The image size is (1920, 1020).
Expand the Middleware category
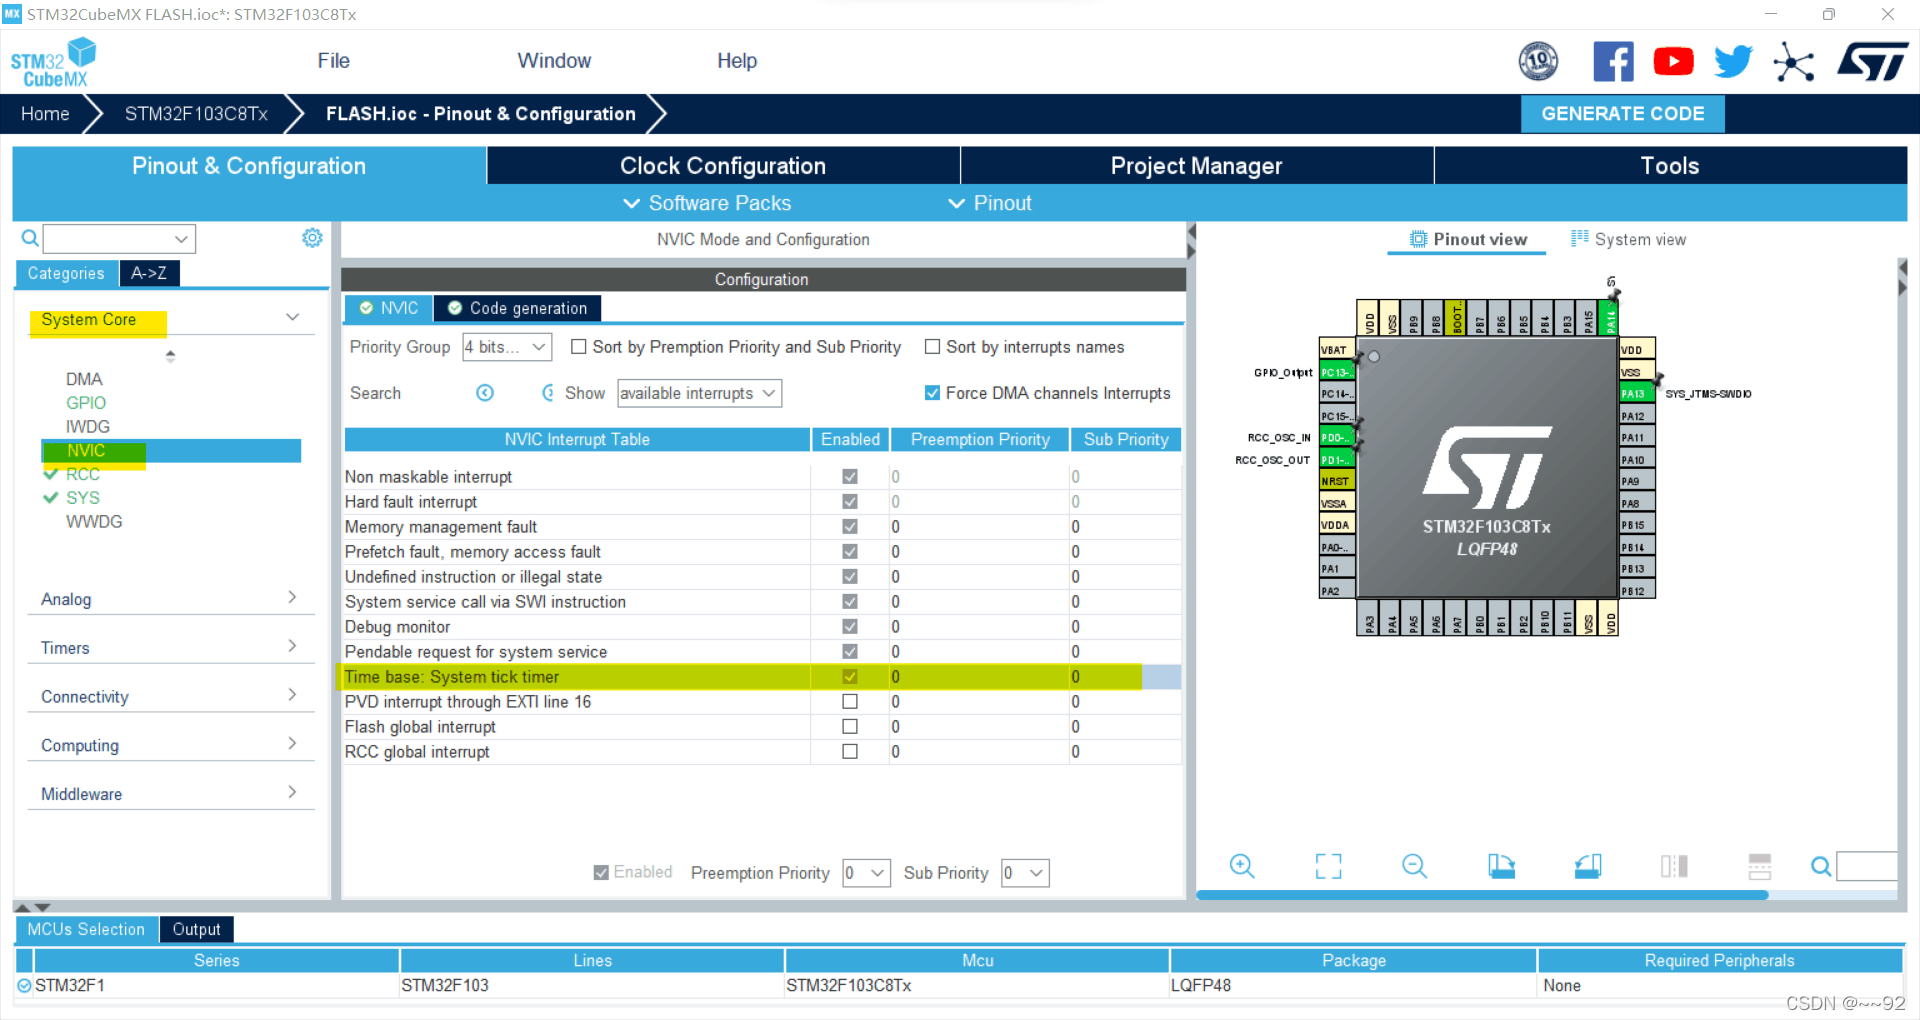pos(292,792)
